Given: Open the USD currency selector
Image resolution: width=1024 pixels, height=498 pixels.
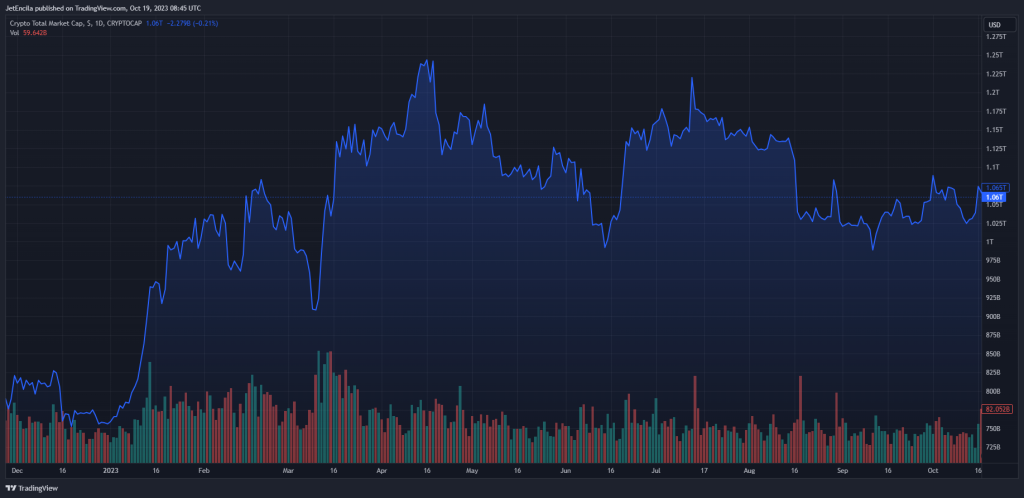Looking at the screenshot, I should click(x=994, y=24).
